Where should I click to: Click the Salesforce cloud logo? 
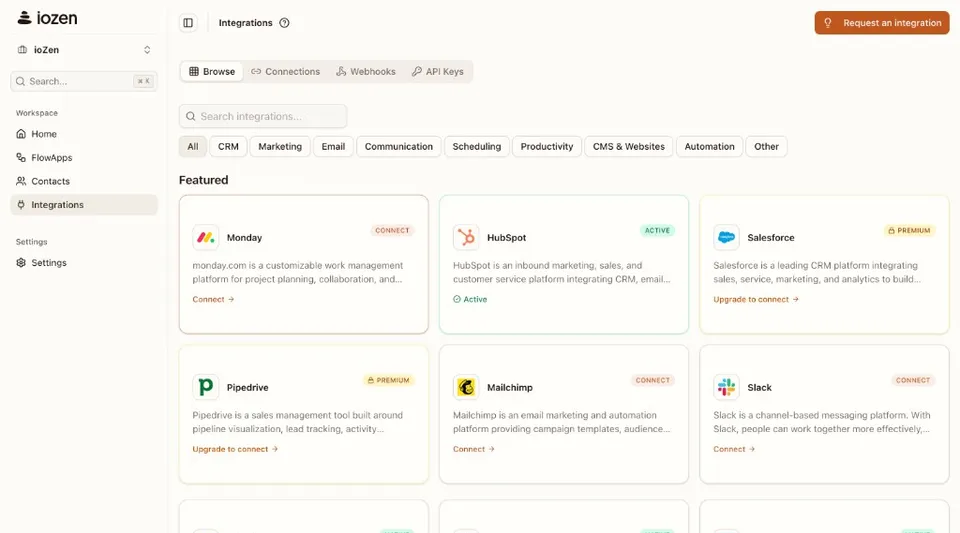point(726,237)
